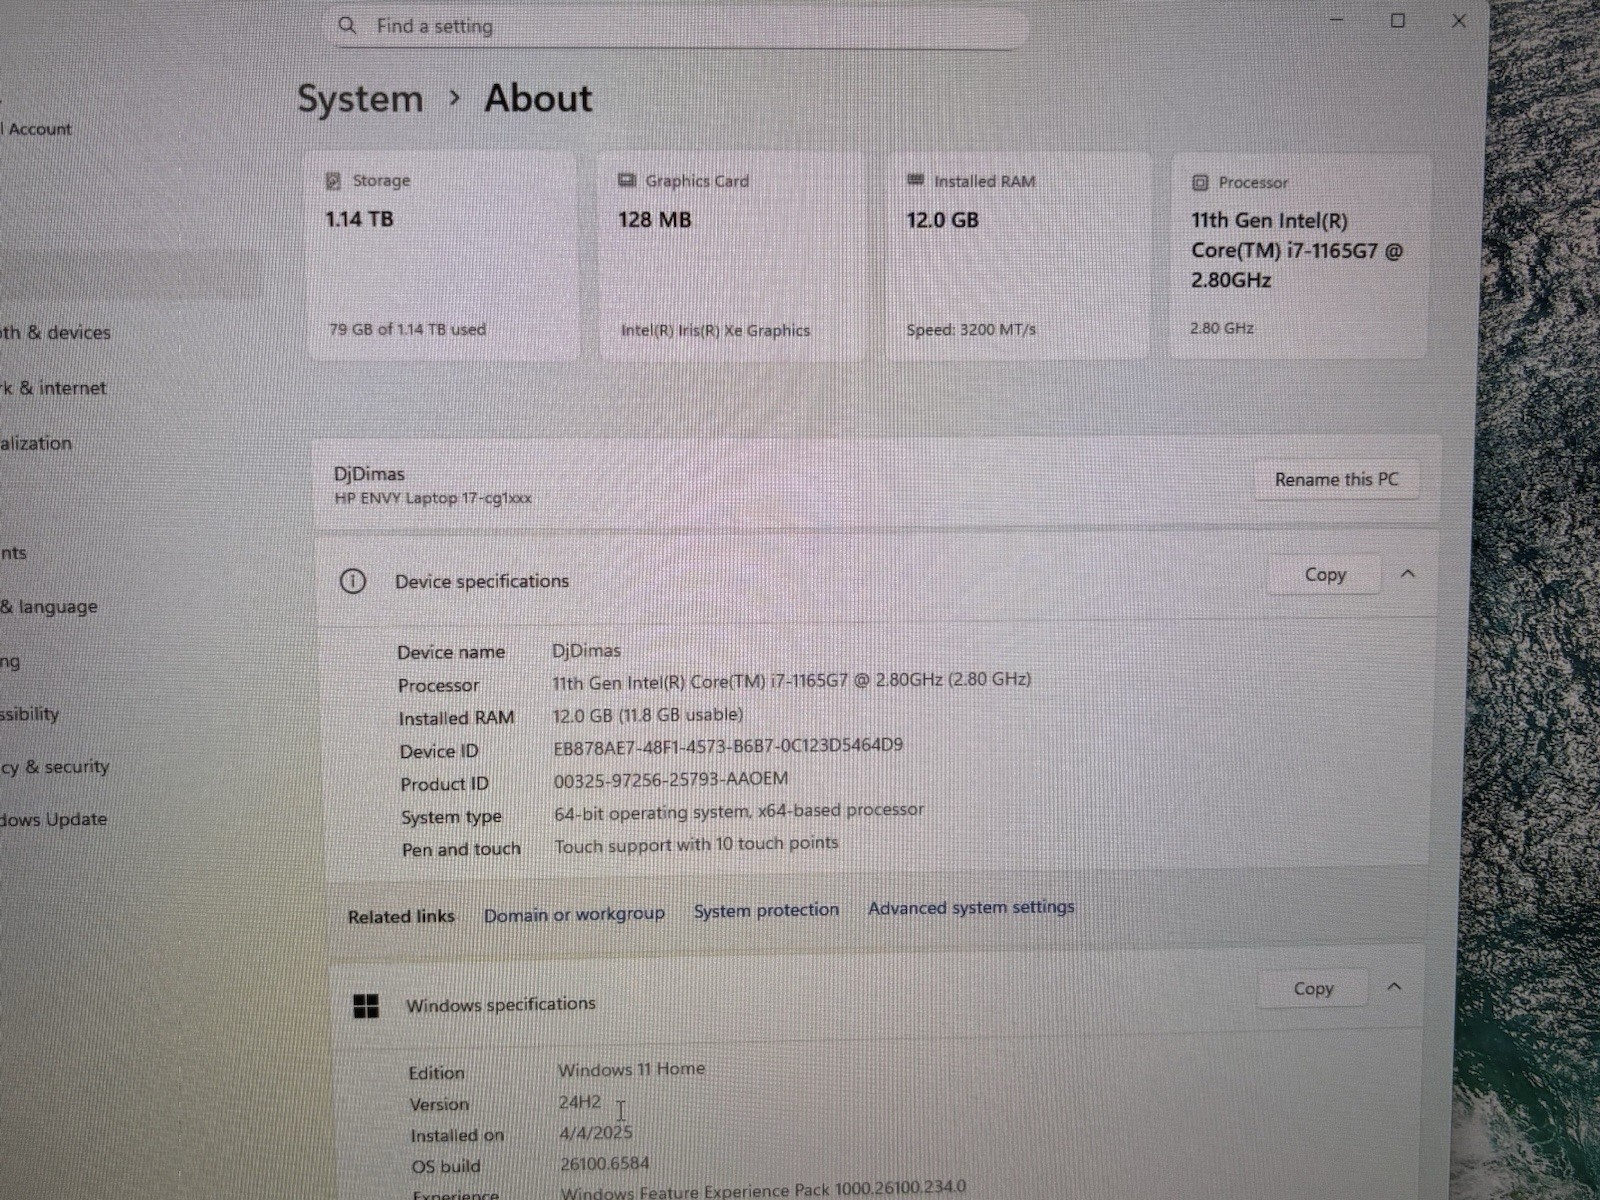Maximize the Settings window
1600x1200 pixels.
[1398, 20]
